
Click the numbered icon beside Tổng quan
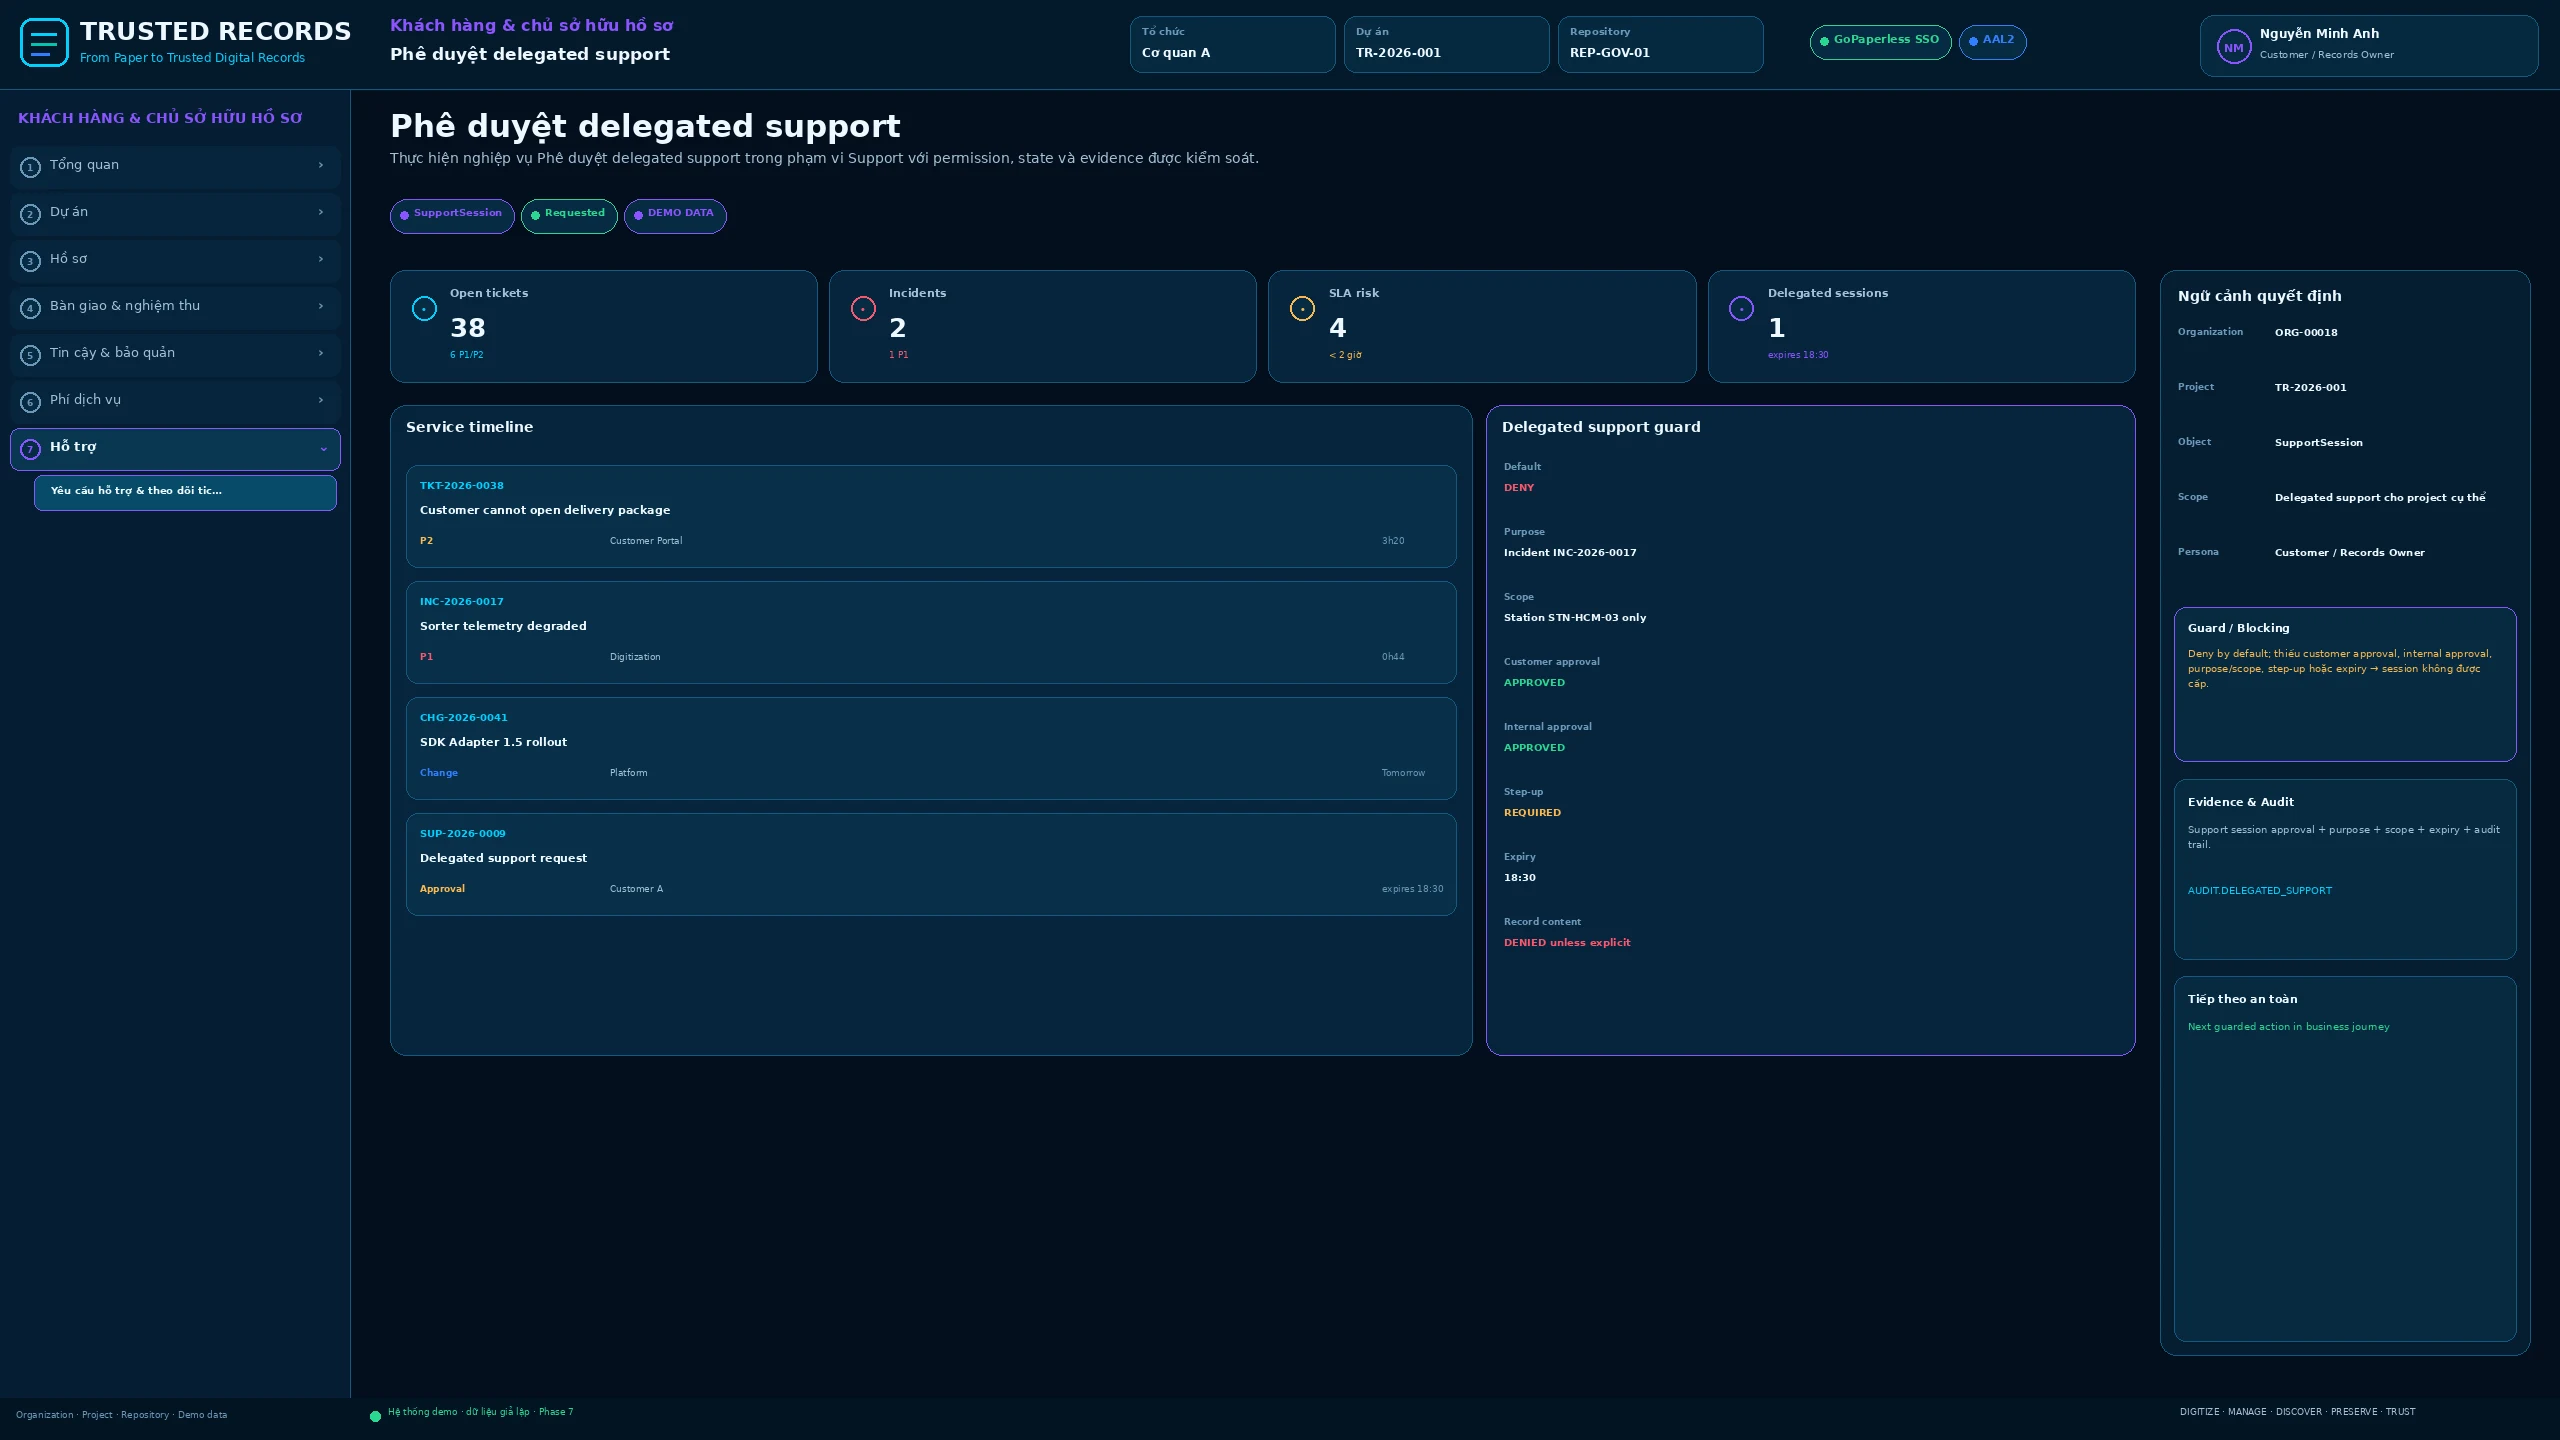30,167
